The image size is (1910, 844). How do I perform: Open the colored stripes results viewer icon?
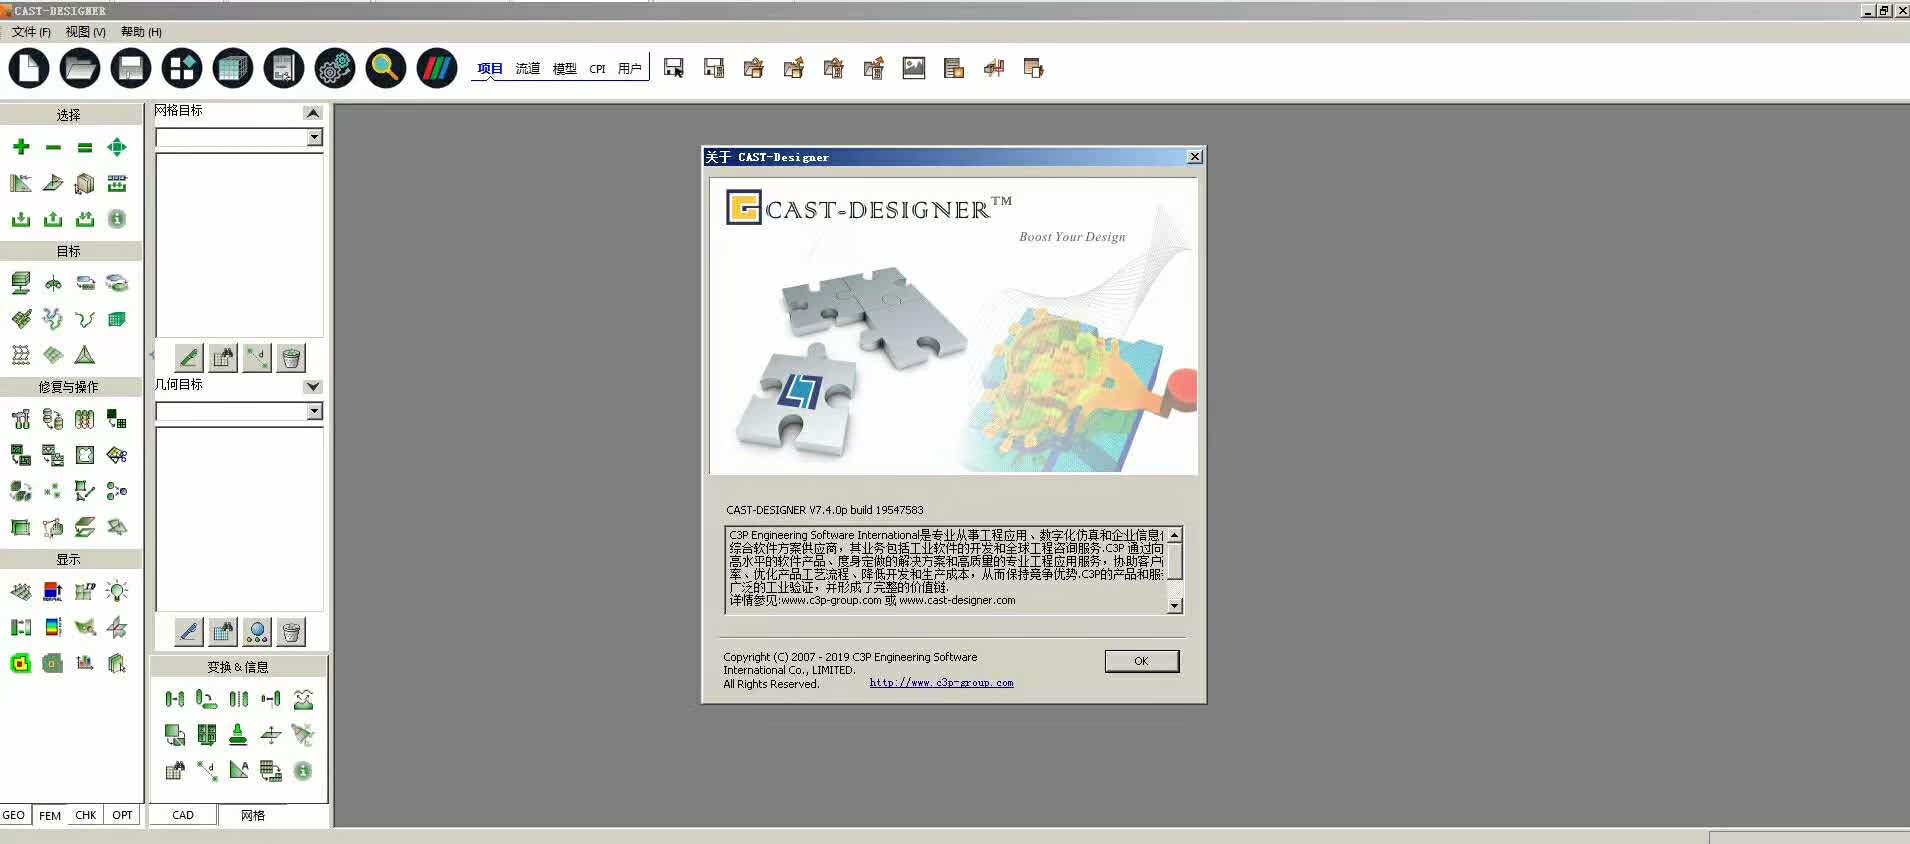pyautogui.click(x=437, y=68)
